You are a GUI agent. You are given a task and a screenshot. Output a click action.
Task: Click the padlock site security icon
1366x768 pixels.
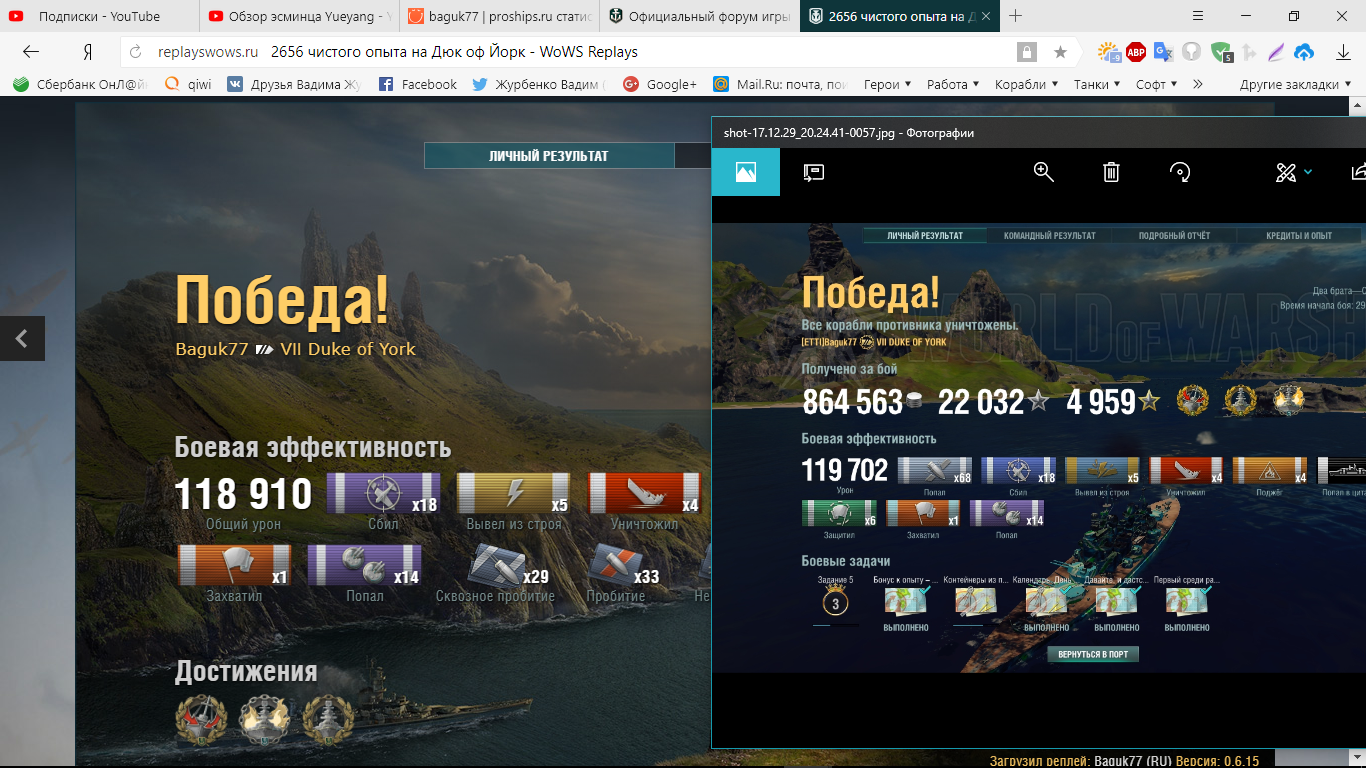(1026, 52)
